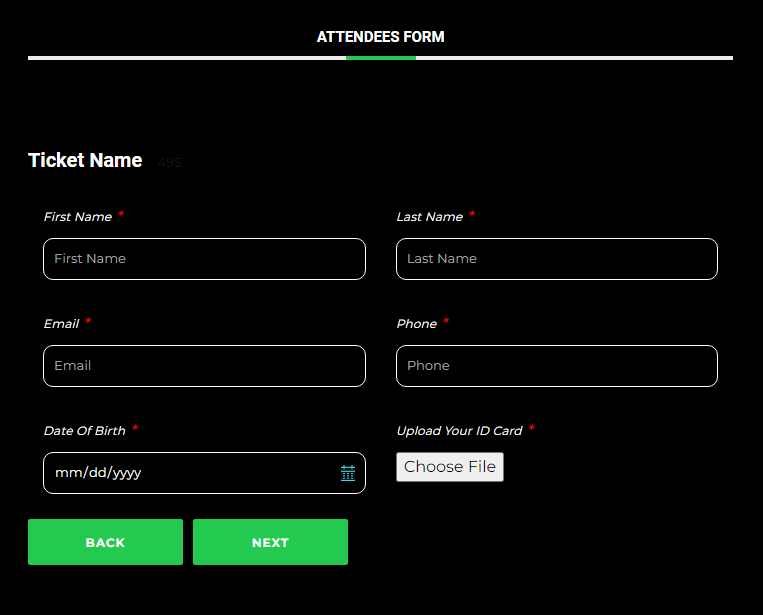Select the Email input field
Viewport: 763px width, 615px height.
[x=204, y=366]
